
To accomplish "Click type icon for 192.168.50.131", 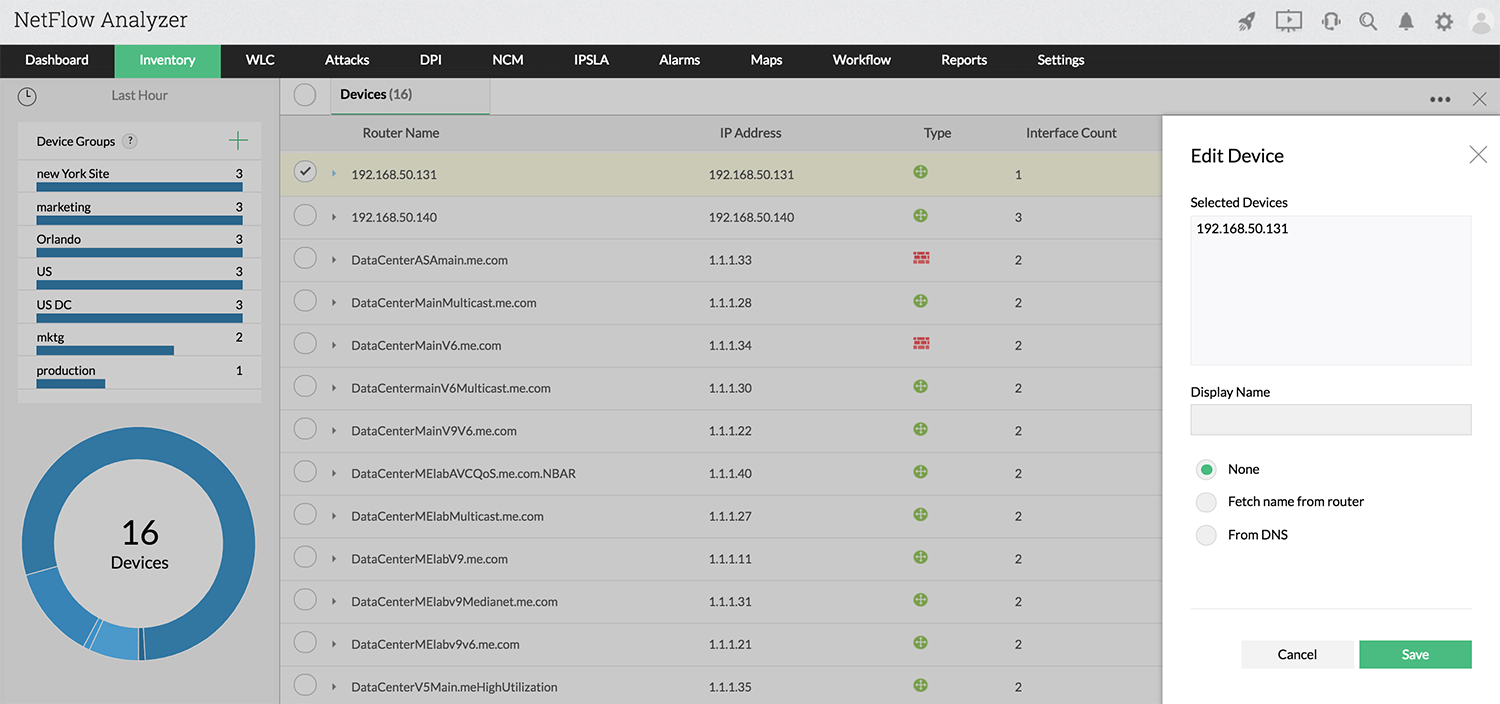I will (921, 172).
